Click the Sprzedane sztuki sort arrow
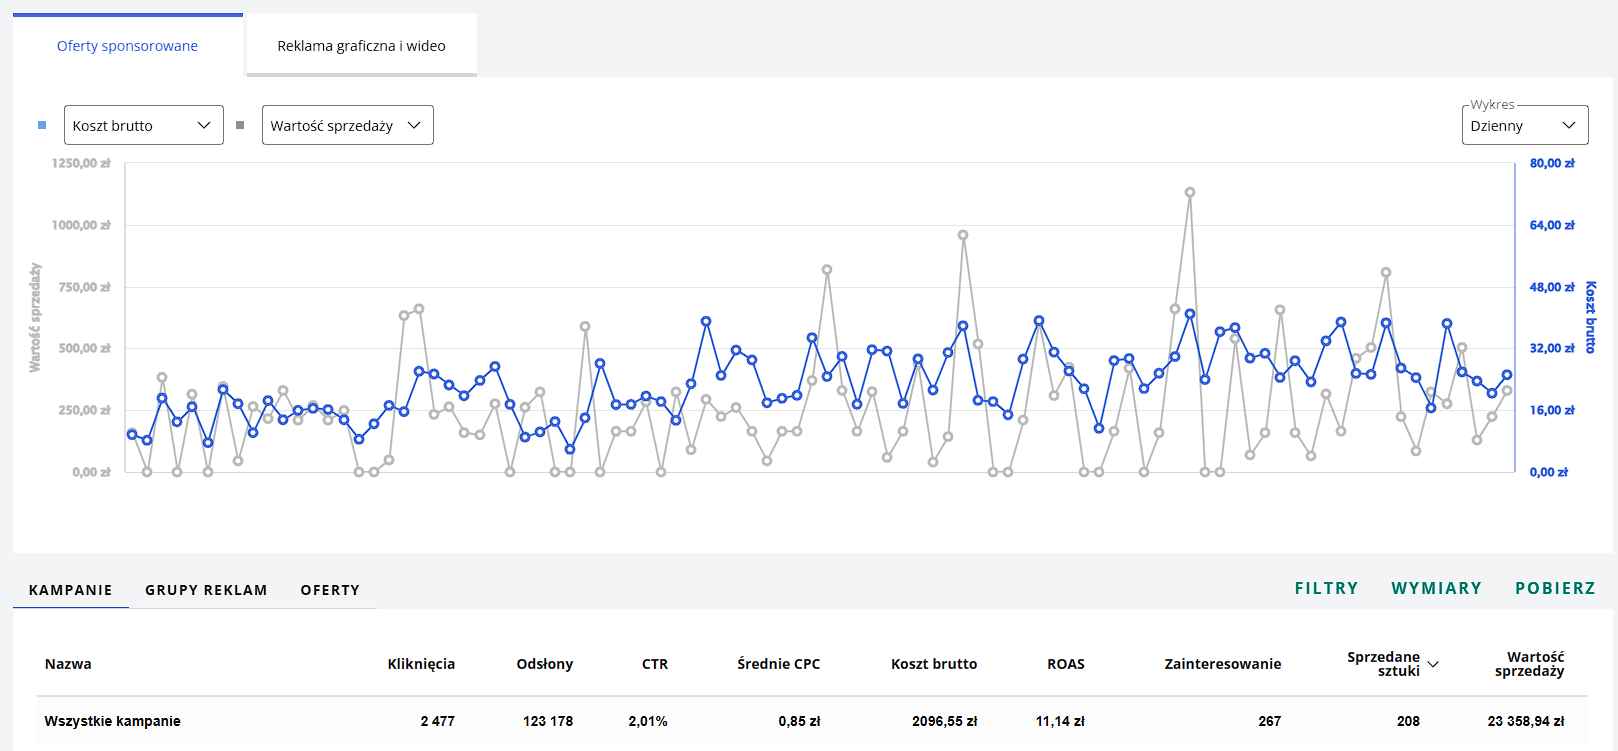The width and height of the screenshot is (1618, 751). click(1433, 664)
